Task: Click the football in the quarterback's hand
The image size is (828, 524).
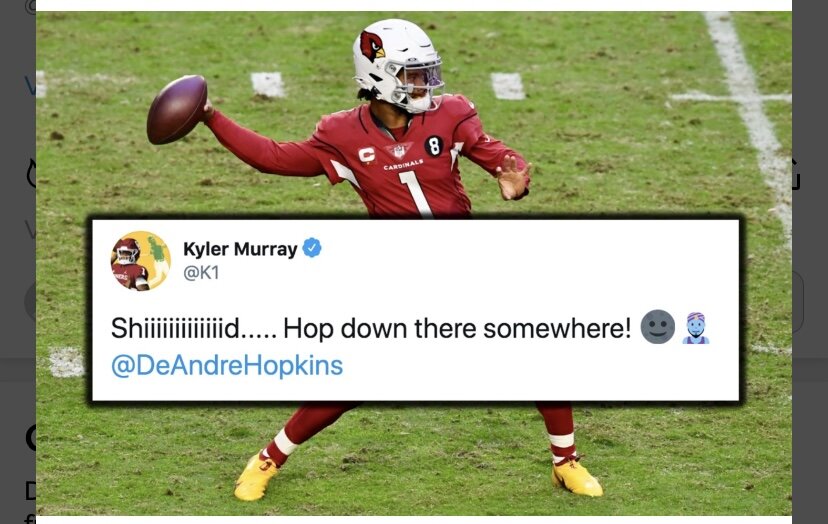Action: click(x=177, y=109)
